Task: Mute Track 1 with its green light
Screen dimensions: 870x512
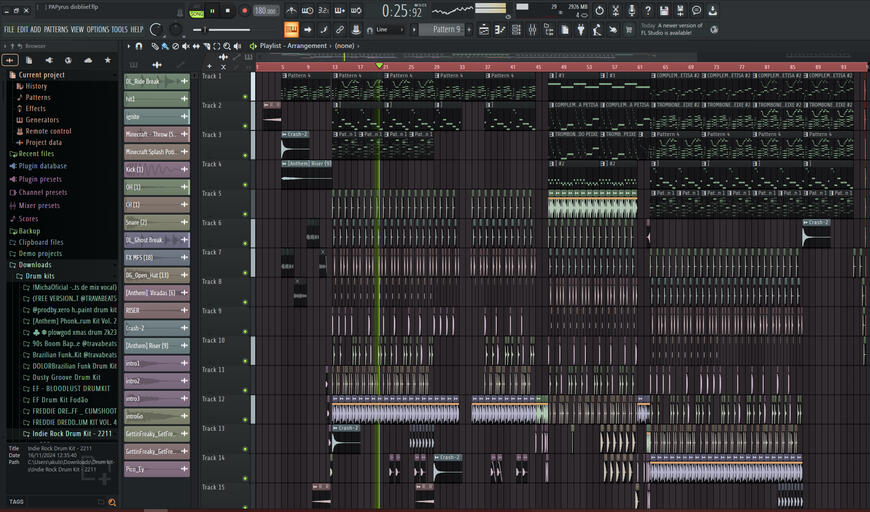Action: click(x=245, y=97)
